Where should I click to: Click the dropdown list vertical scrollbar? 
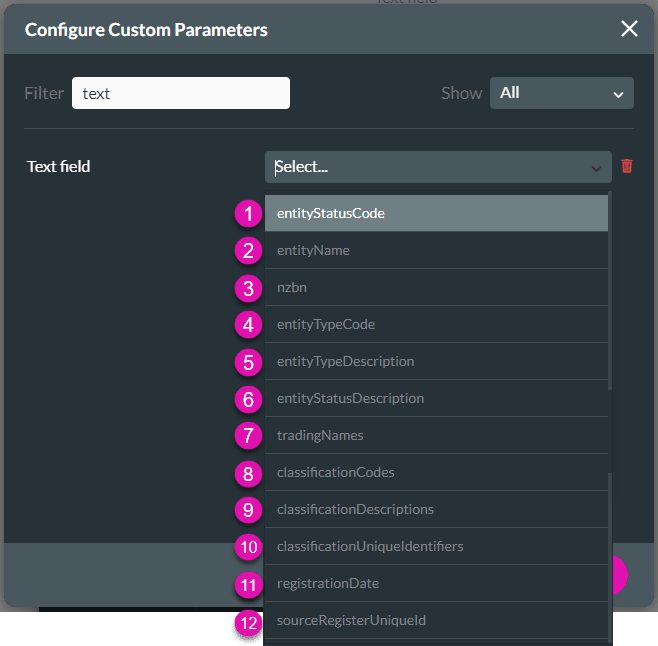click(610, 291)
